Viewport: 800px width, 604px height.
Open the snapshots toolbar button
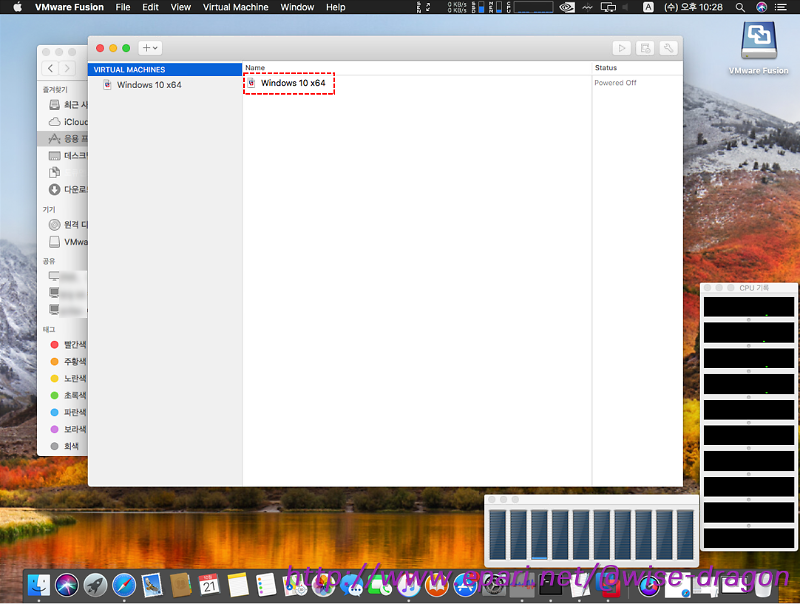tap(645, 48)
